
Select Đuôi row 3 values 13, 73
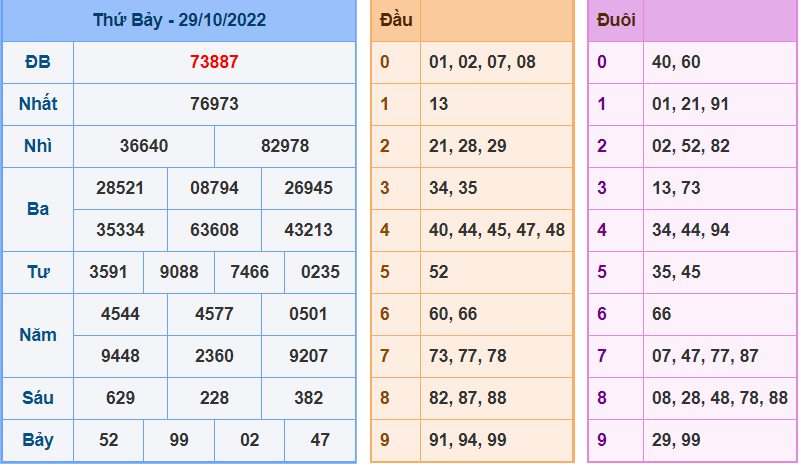pyautogui.click(x=676, y=188)
